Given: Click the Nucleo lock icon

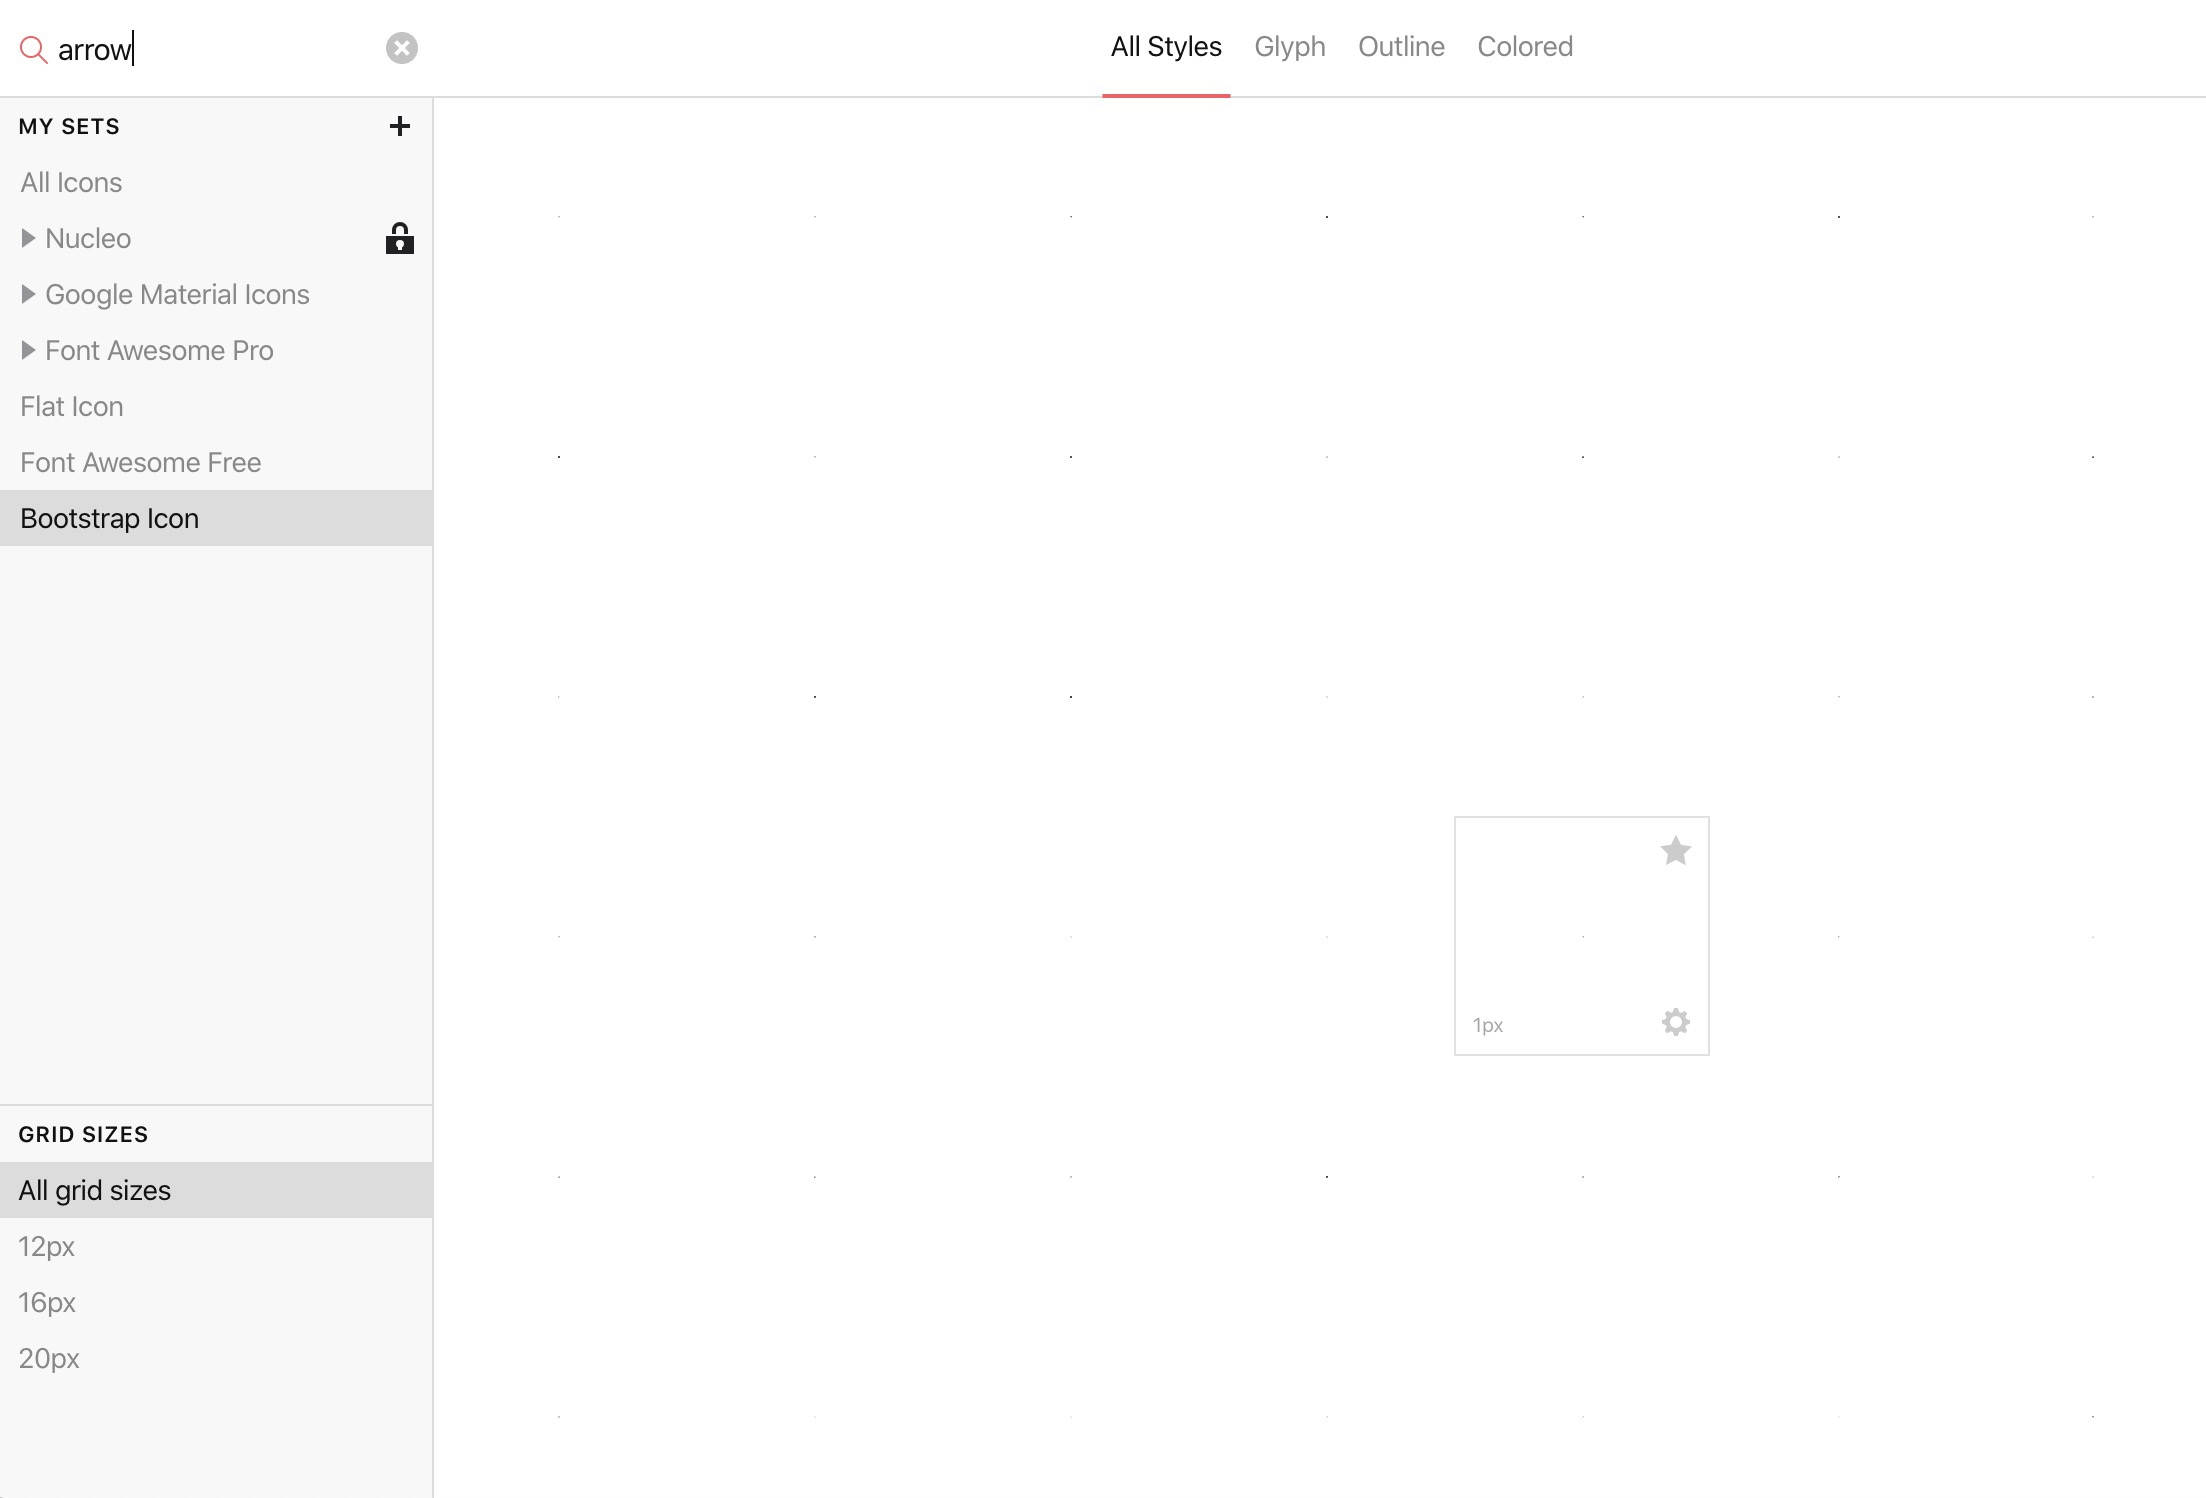Looking at the screenshot, I should (x=399, y=238).
